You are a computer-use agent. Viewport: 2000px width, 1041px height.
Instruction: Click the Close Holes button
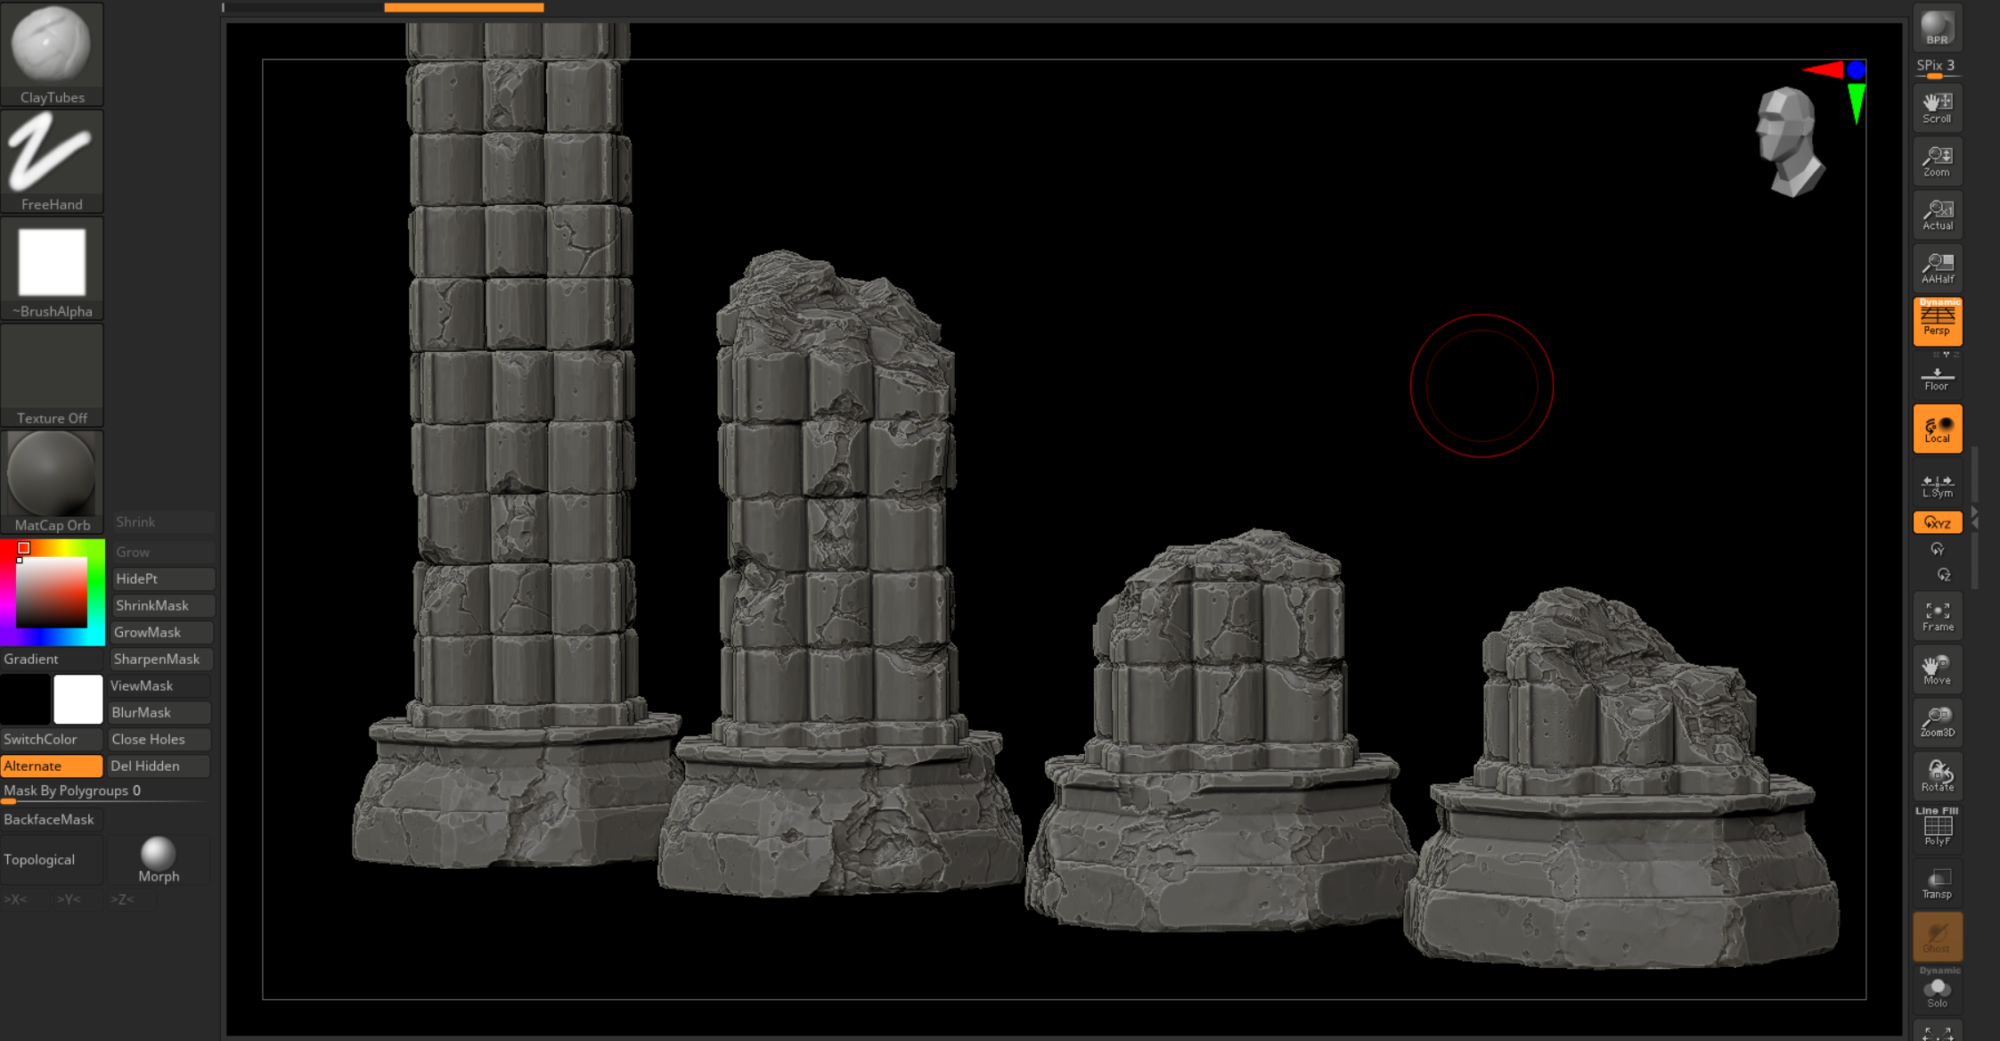coord(159,739)
